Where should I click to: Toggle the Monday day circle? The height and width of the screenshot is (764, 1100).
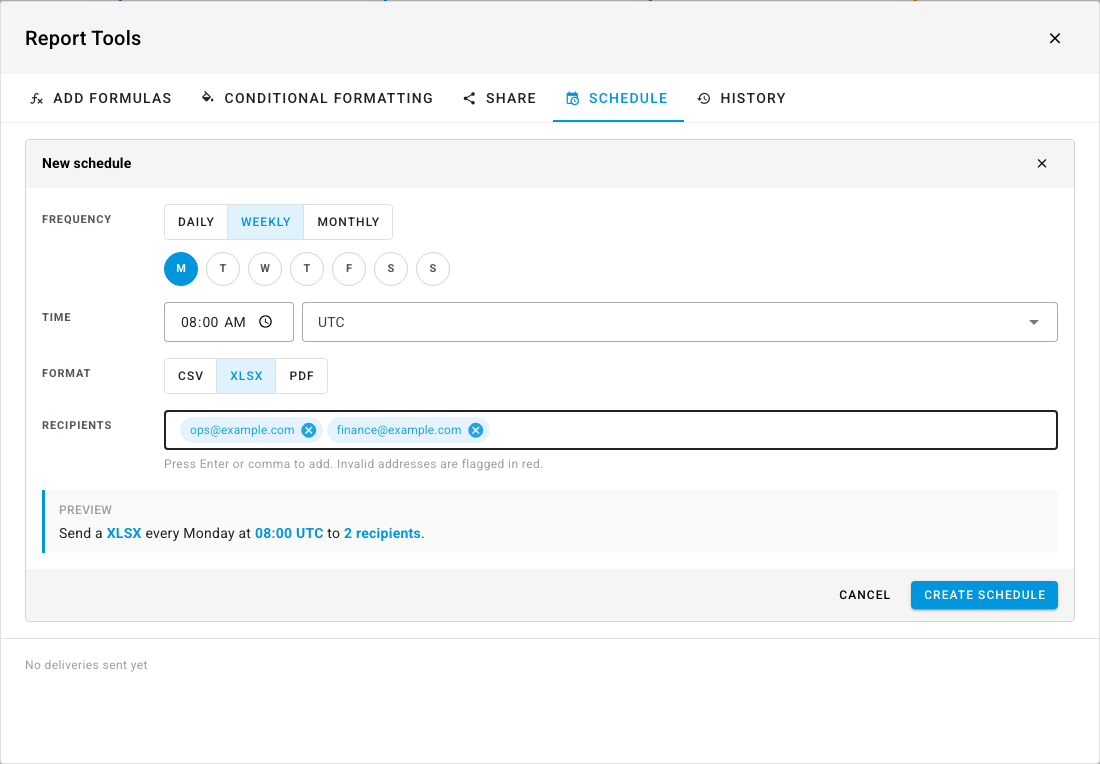tap(181, 269)
